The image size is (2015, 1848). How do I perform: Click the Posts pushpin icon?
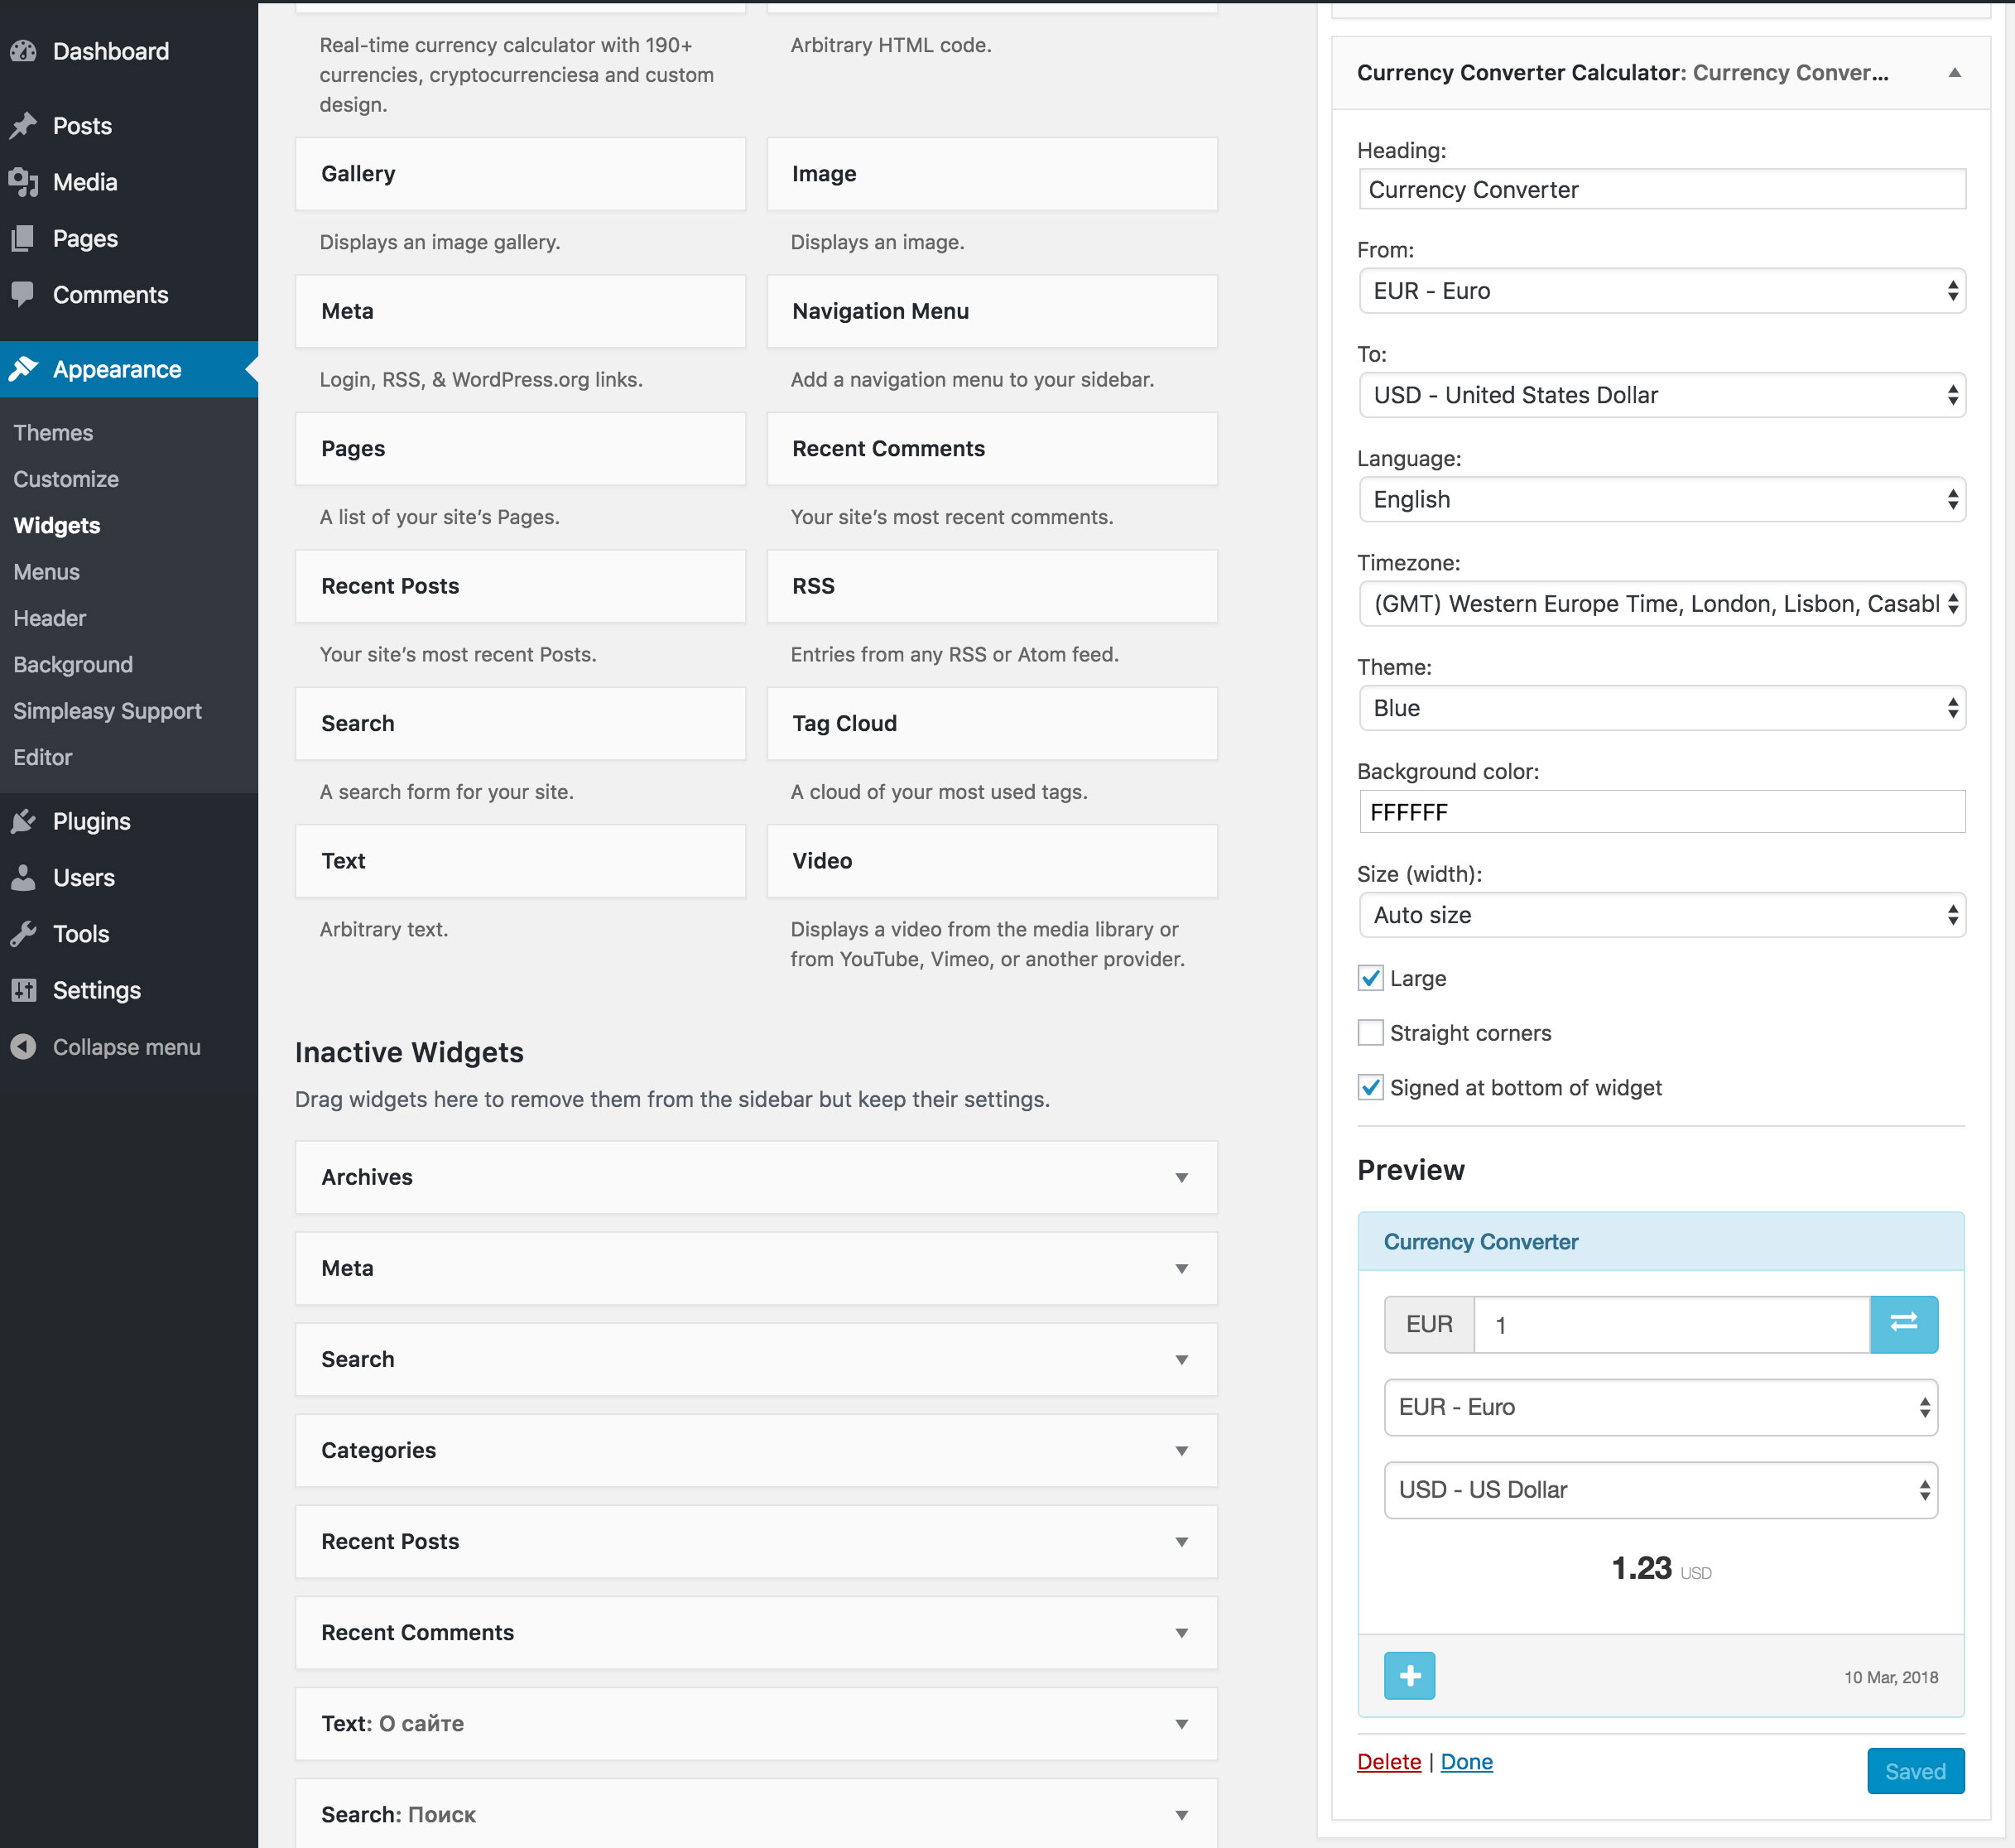(x=23, y=126)
